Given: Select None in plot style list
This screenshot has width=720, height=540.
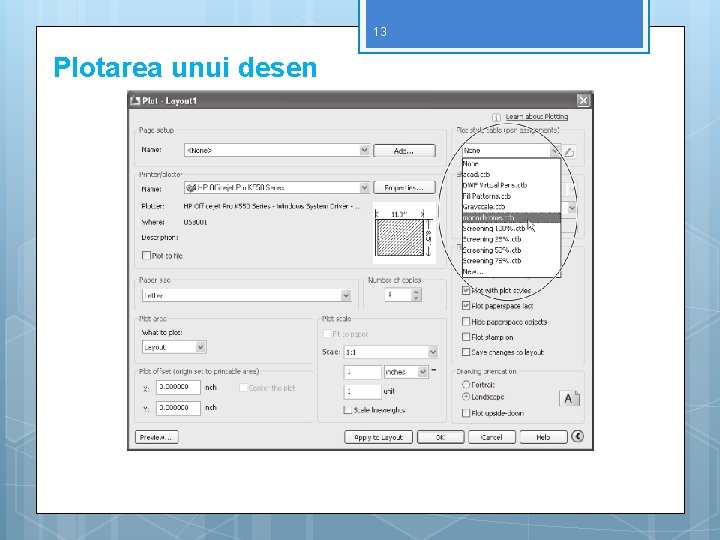Looking at the screenshot, I should pos(511,164).
